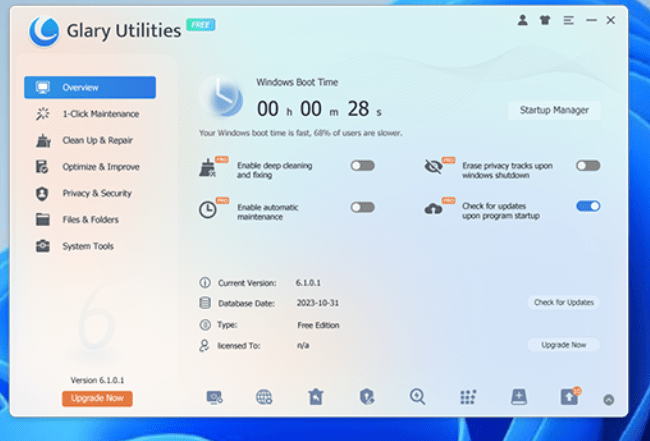Image resolution: width=650 pixels, height=441 pixels.
Task: Open the magnifier search icon in bottom toolbar
Action: point(418,397)
